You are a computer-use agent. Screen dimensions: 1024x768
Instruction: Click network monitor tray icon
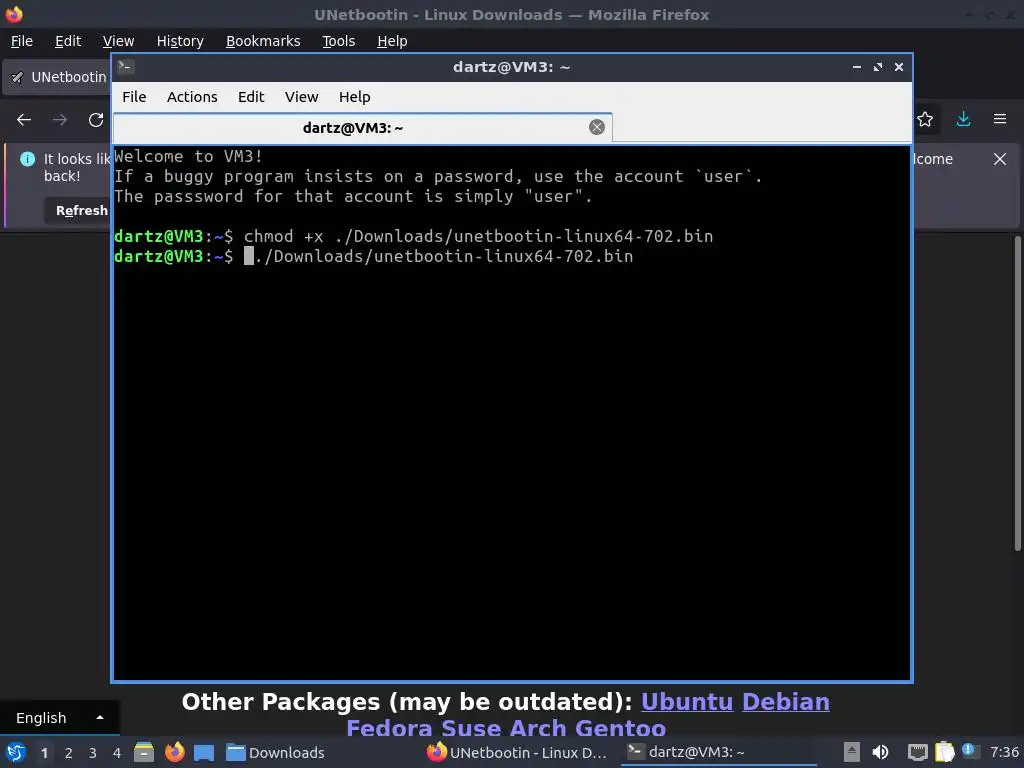(x=918, y=752)
